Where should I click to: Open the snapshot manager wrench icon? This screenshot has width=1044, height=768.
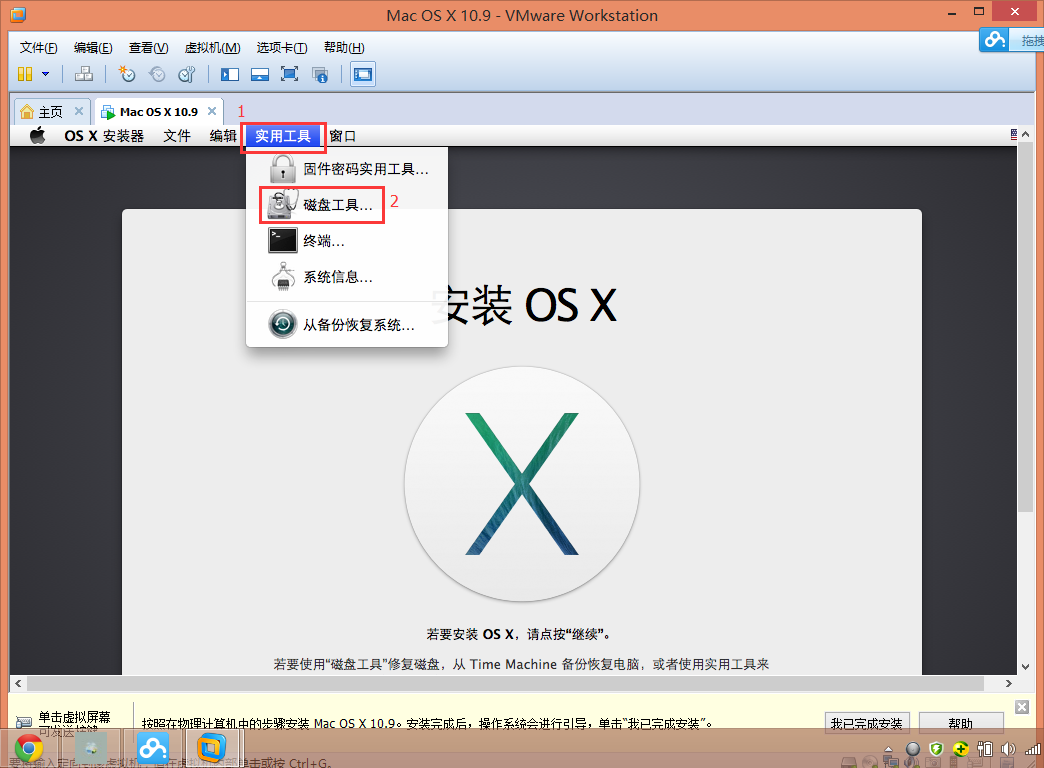click(x=187, y=74)
